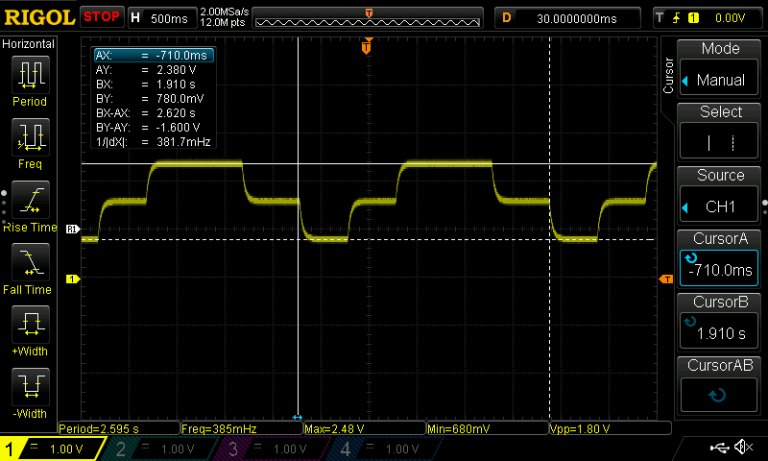Toggle the speaker sound icon
Viewport: 768px width, 461px height.
pos(744,447)
